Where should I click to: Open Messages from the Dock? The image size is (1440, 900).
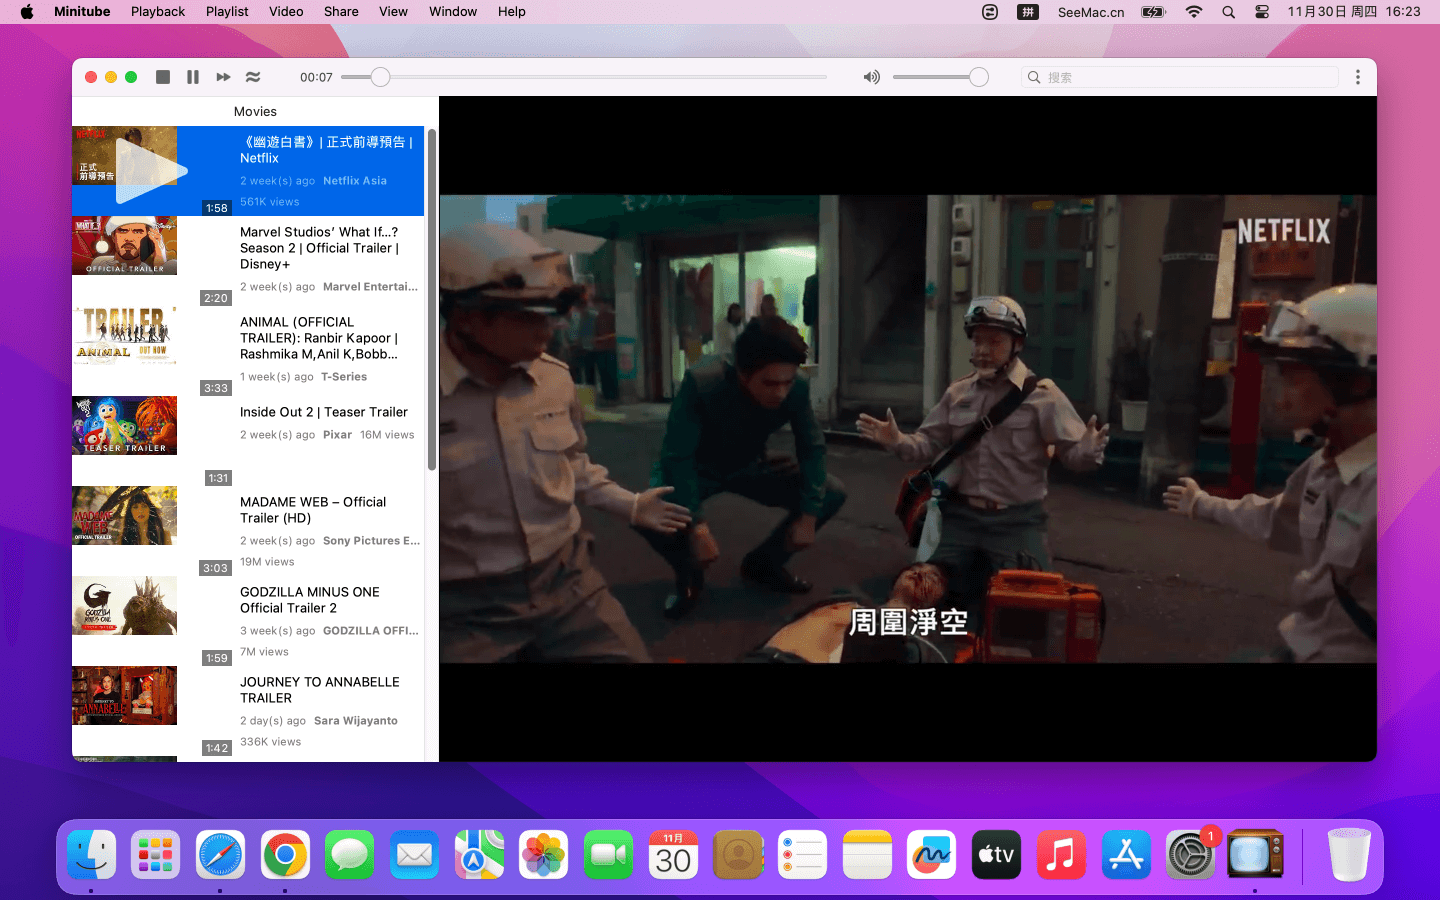click(350, 855)
